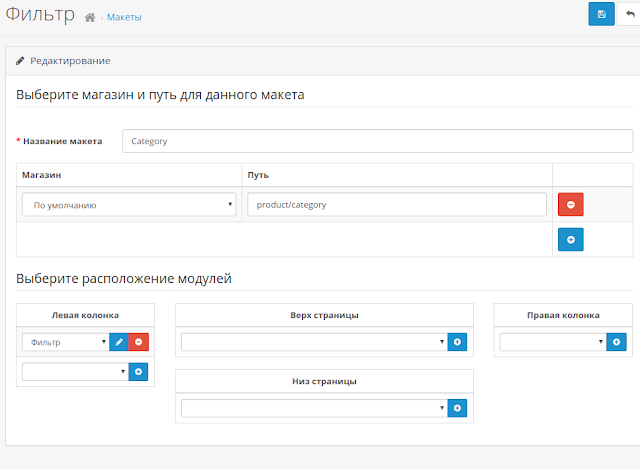
Task: Open the Макеты breadcrumb link
Action: pos(124,17)
